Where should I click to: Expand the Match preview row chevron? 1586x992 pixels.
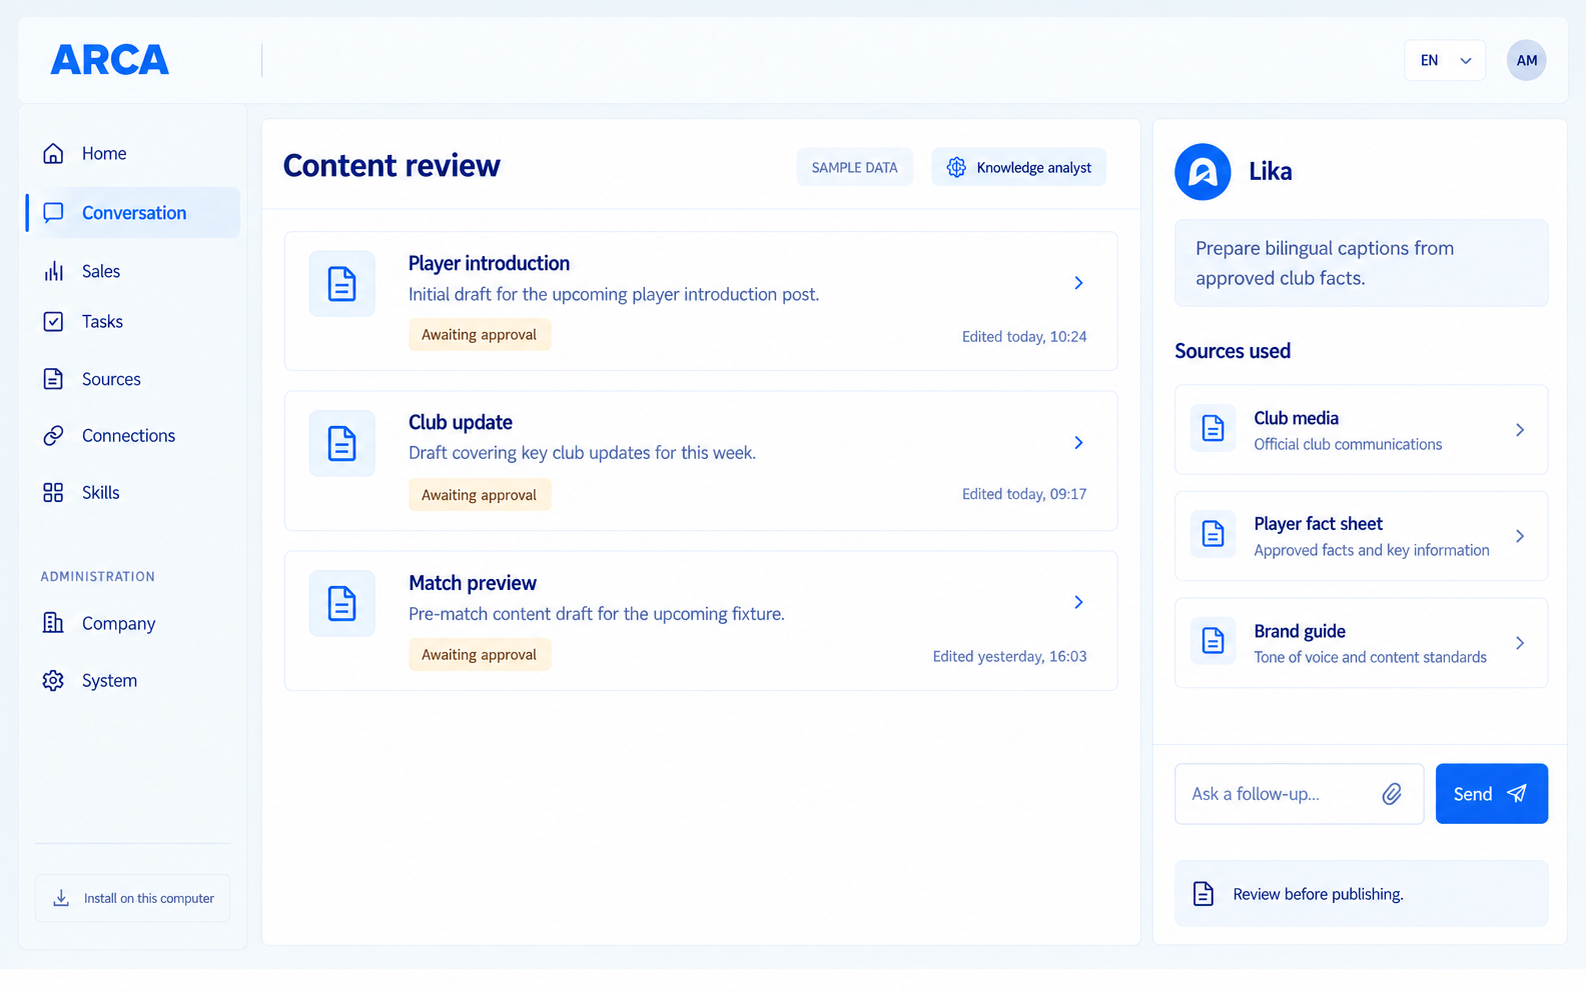[x=1078, y=602]
